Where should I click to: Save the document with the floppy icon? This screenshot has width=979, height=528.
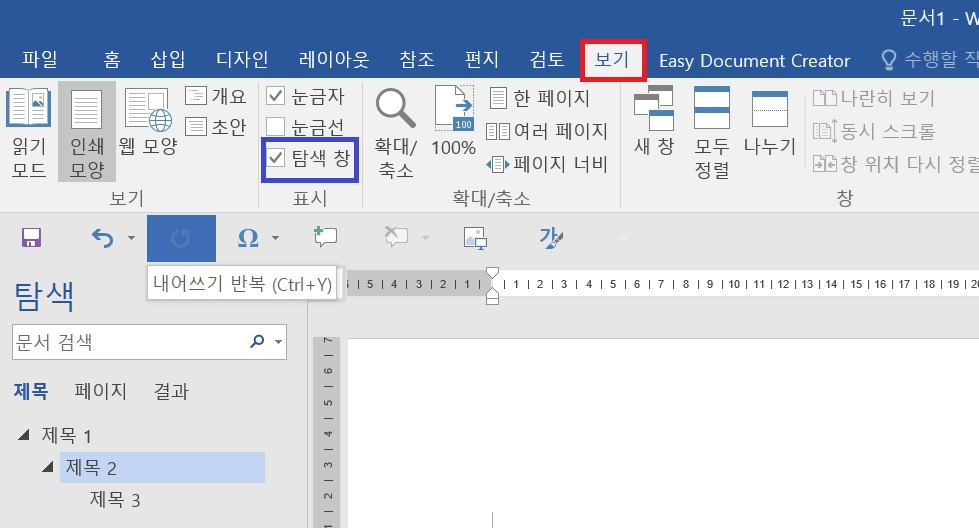31,238
